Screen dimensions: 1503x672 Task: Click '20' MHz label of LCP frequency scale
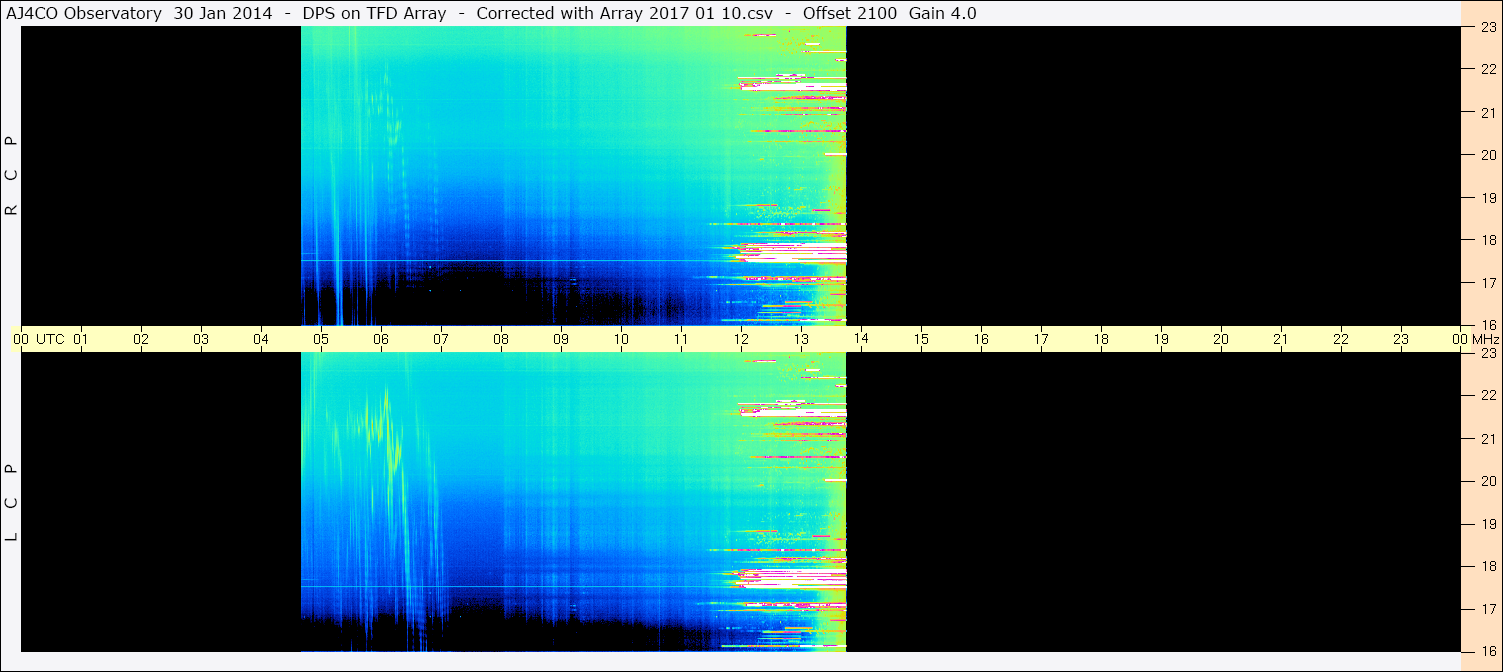(1487, 481)
